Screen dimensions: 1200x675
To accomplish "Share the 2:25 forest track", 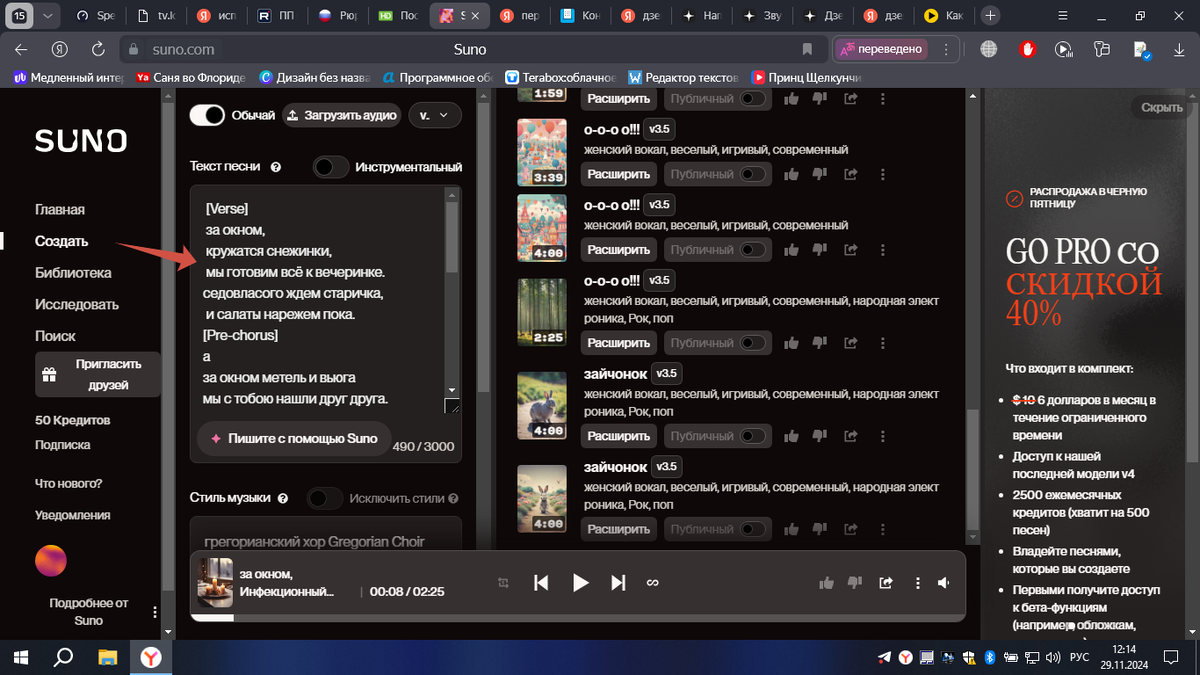I will point(851,343).
